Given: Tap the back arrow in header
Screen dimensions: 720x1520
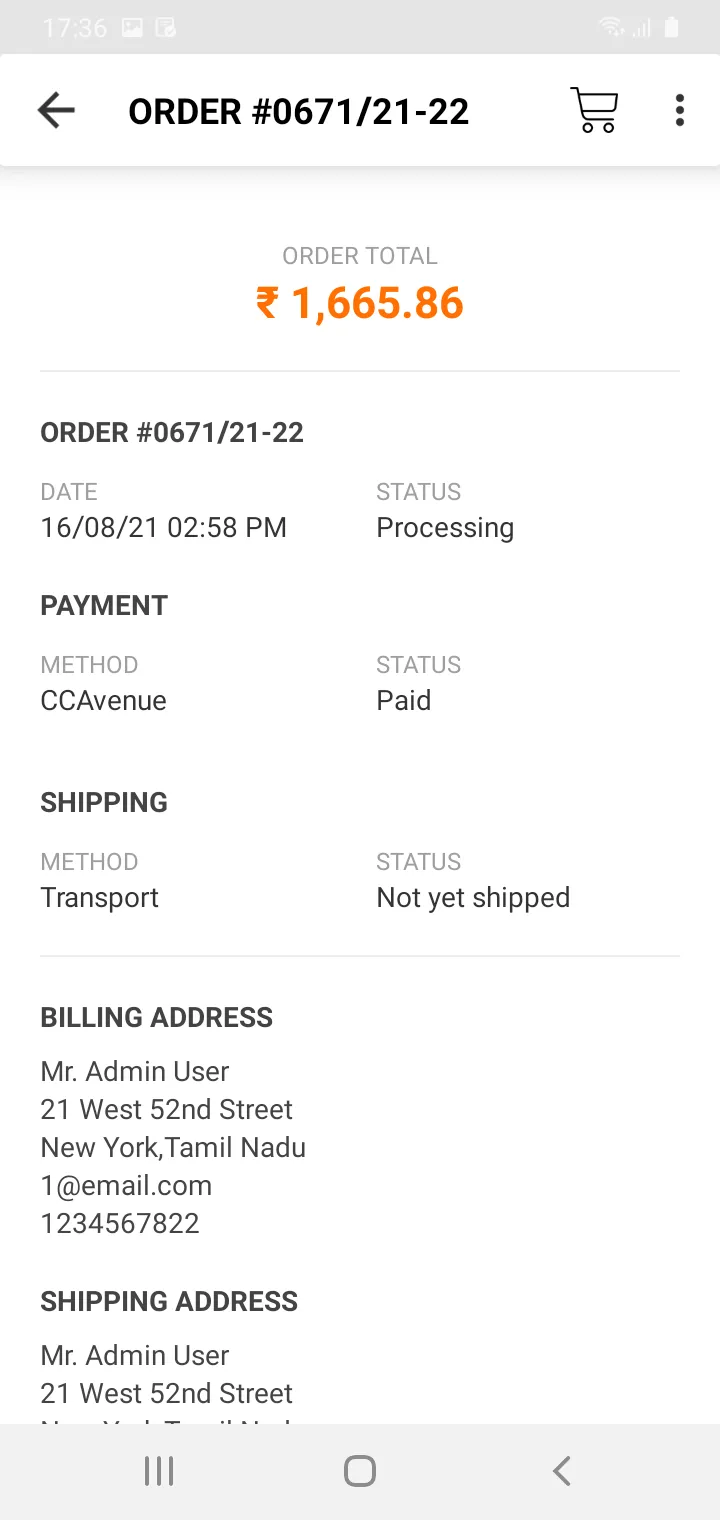Looking at the screenshot, I should tap(56, 110).
